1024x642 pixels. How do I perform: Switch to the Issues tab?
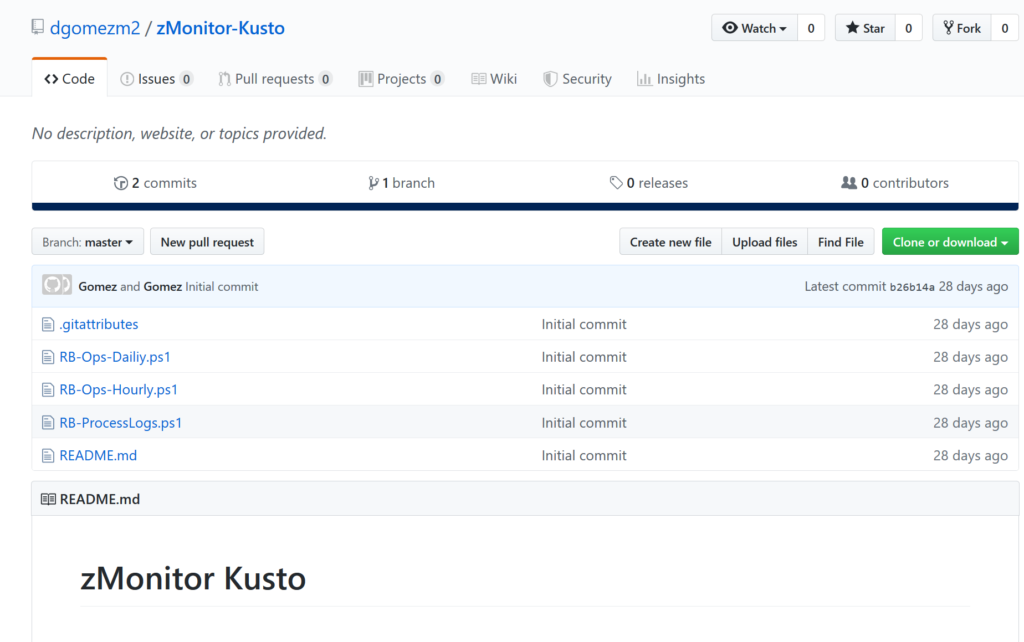(156, 79)
